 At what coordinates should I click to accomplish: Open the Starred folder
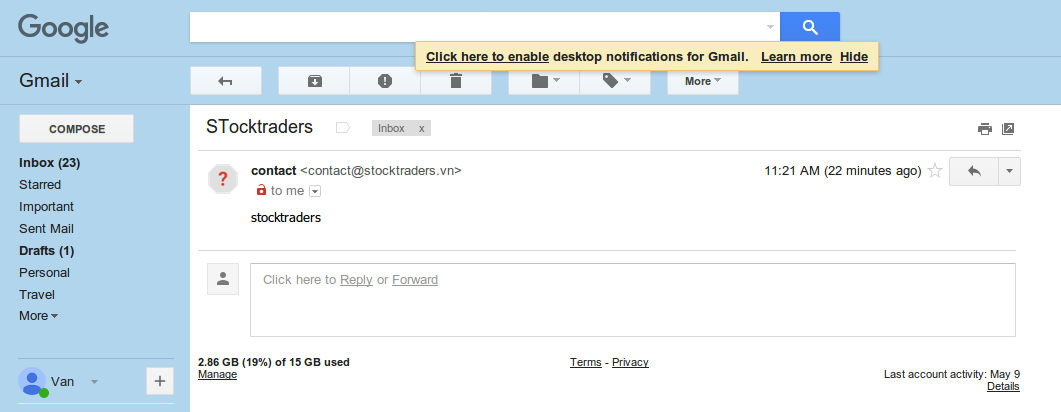pyautogui.click(x=40, y=185)
